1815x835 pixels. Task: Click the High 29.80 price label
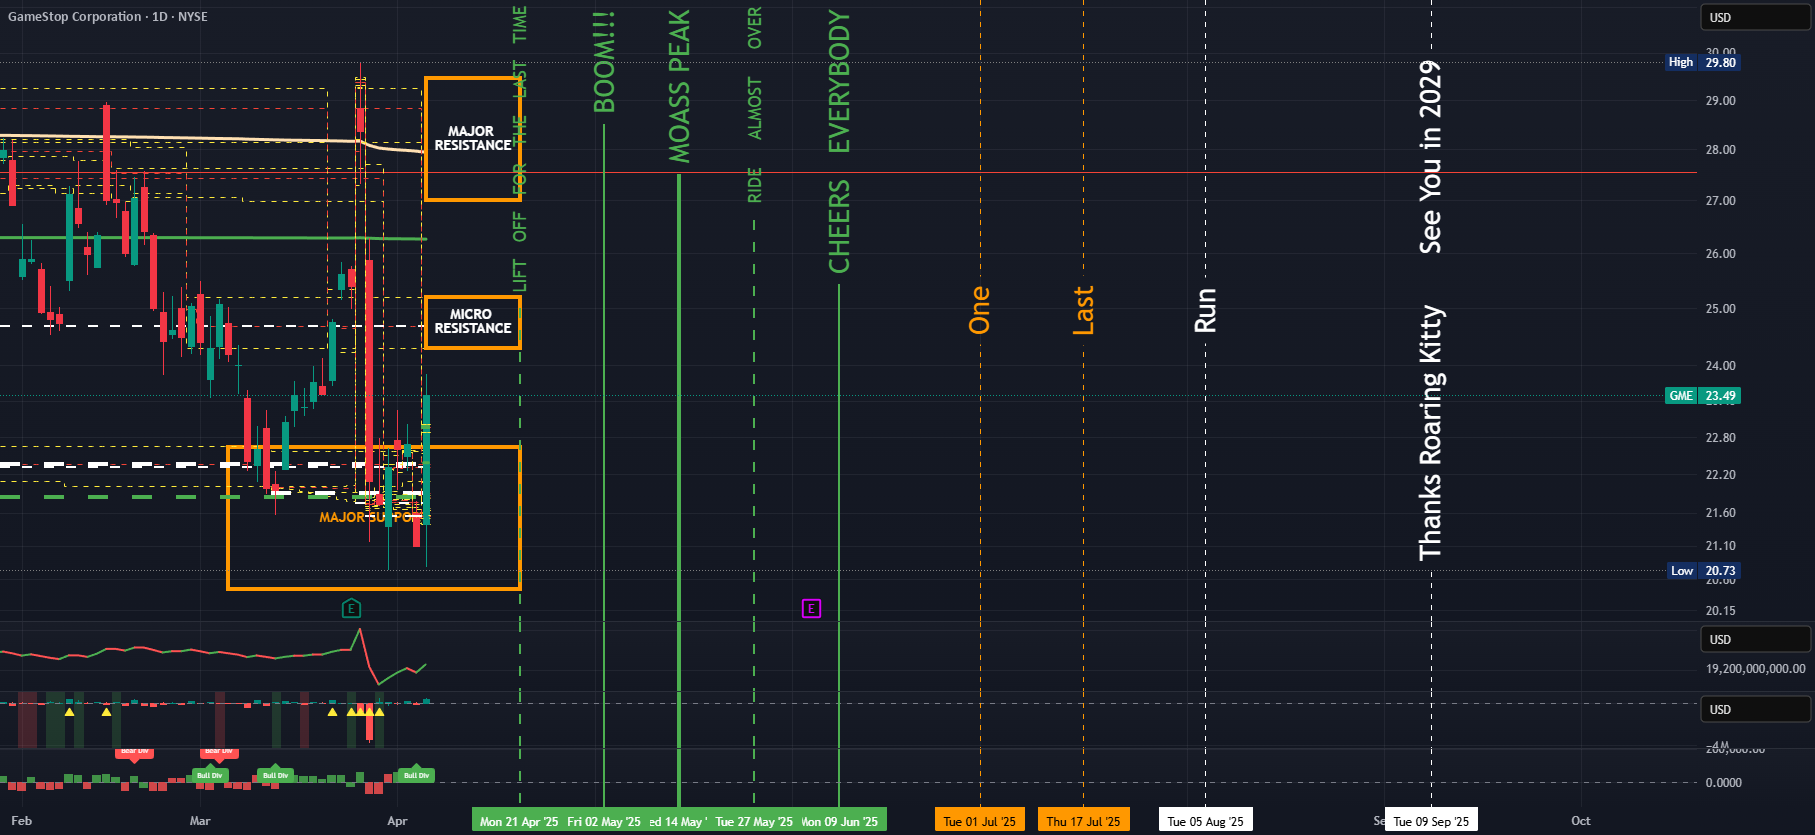(1702, 62)
